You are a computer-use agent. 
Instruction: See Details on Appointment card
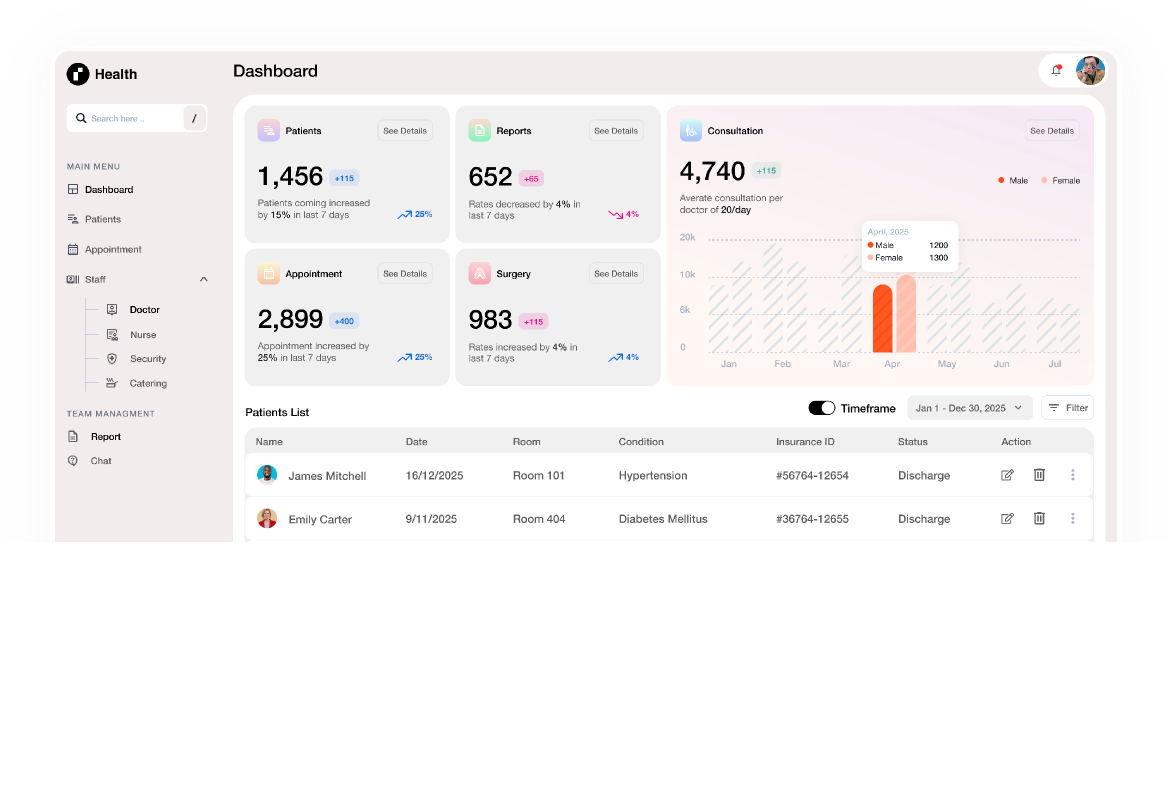tap(405, 274)
